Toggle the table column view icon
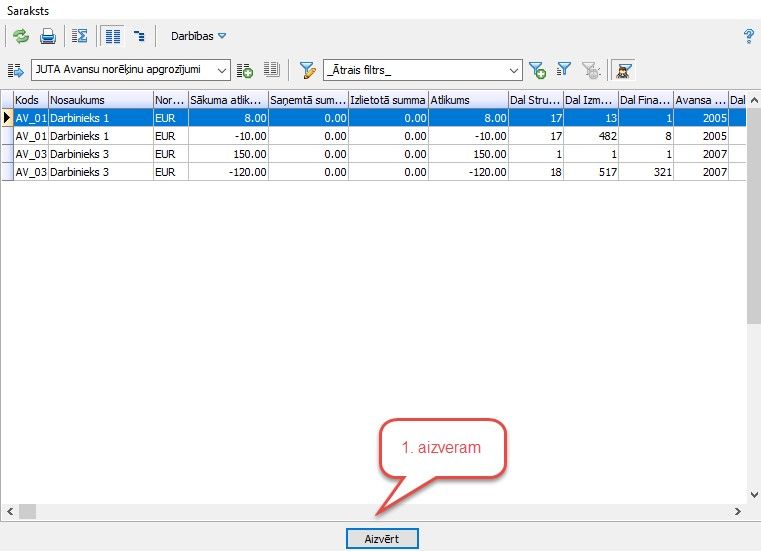 coord(113,36)
